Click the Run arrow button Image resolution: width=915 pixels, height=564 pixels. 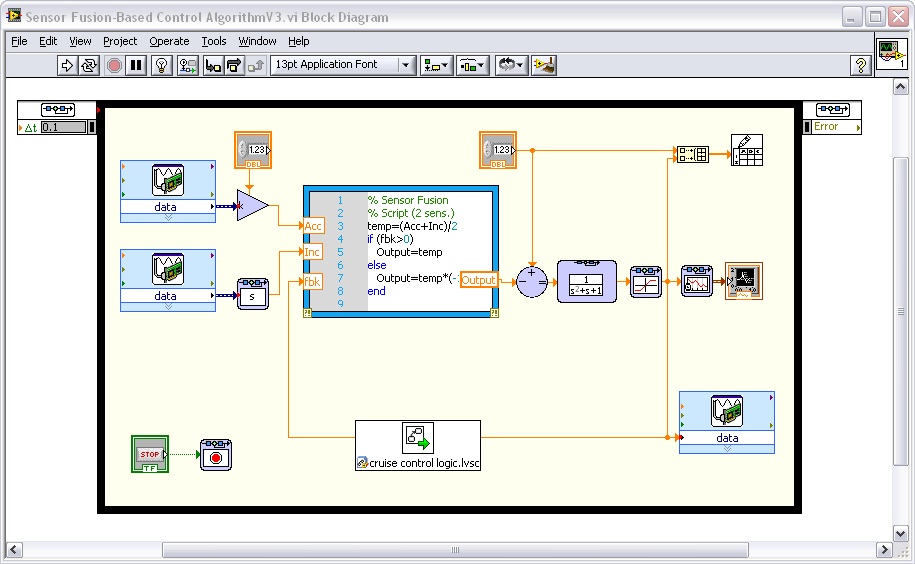pyautogui.click(x=67, y=65)
